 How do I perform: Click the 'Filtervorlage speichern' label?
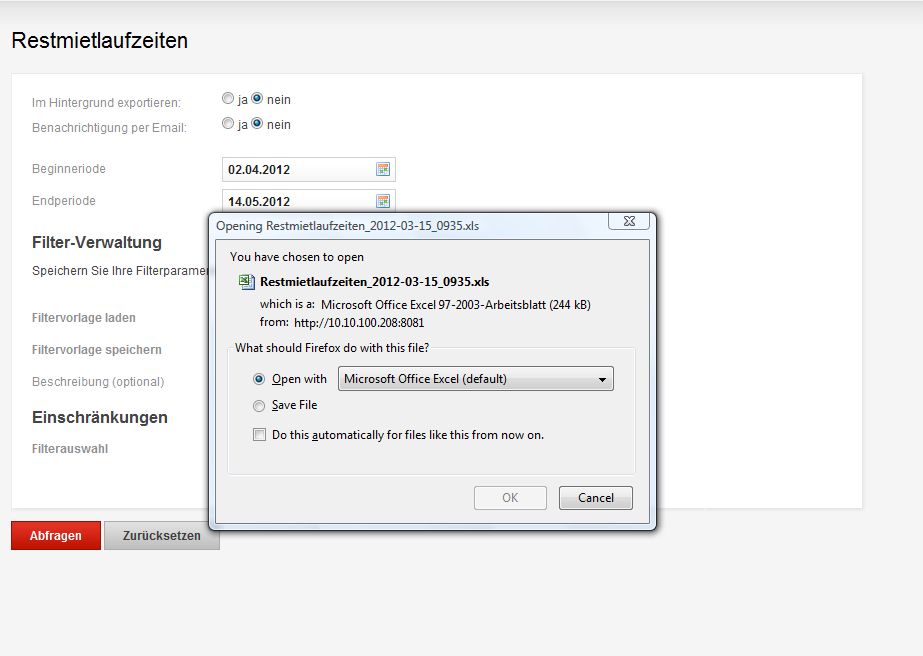tap(97, 350)
